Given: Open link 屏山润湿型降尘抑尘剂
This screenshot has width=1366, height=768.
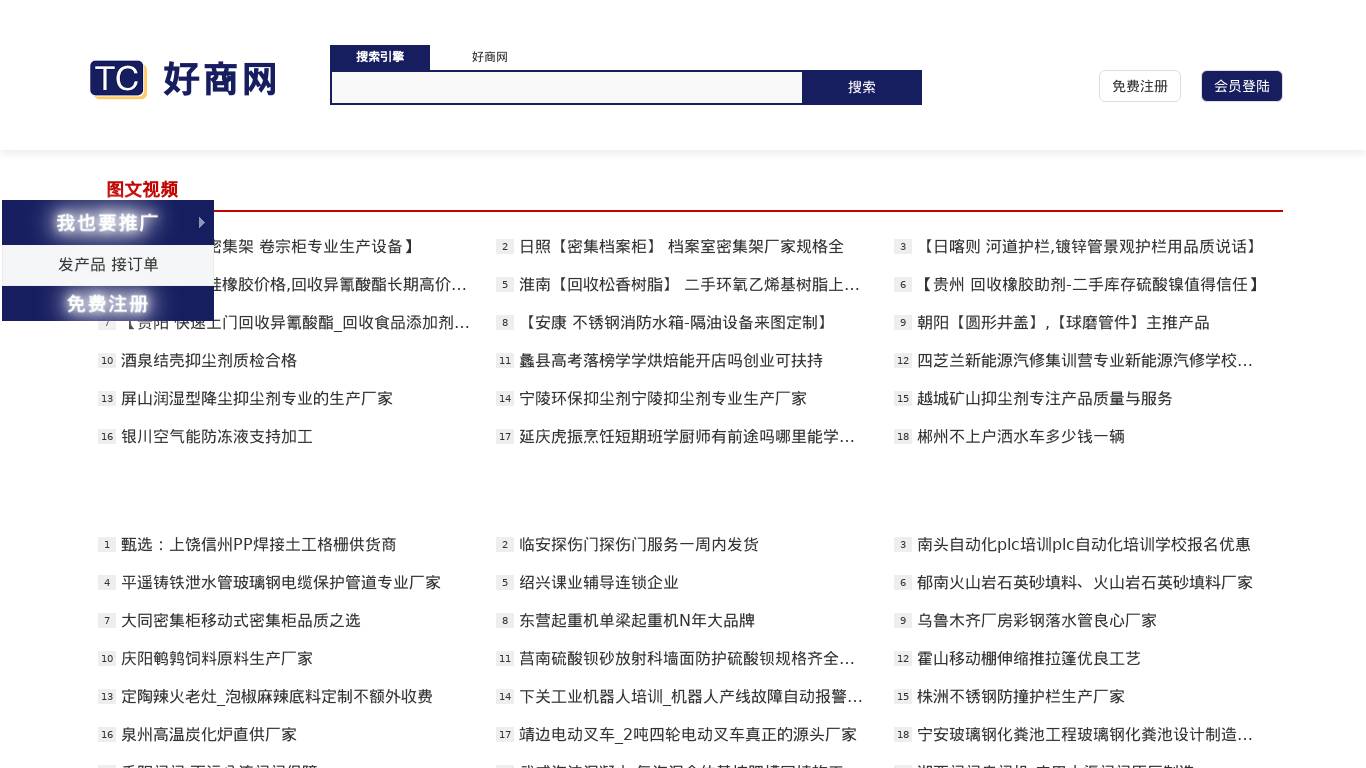Looking at the screenshot, I should pos(257,399).
